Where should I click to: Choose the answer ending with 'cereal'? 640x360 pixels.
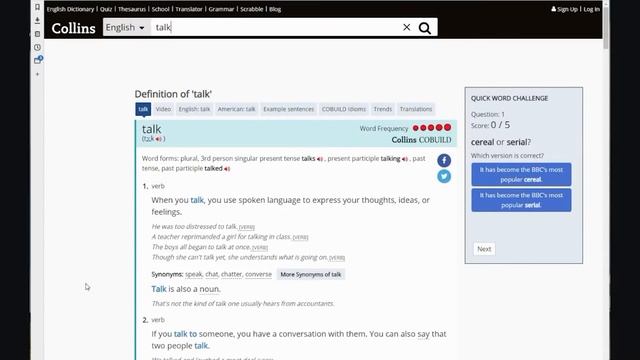[x=521, y=174]
